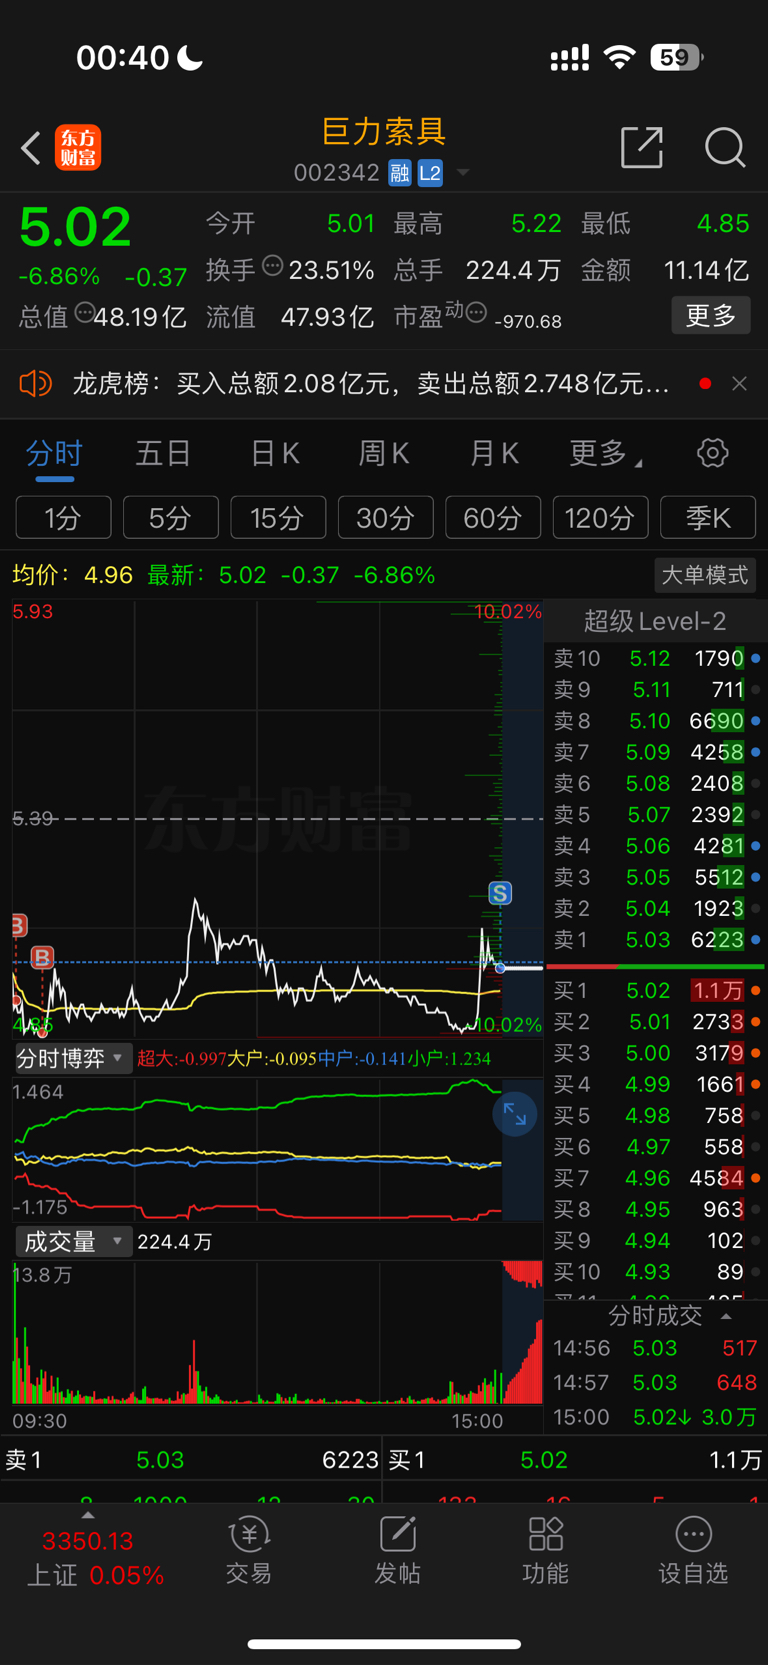Expand stock switcher arrow beside L2
Screen dimensions: 769x1665
tap(463, 173)
